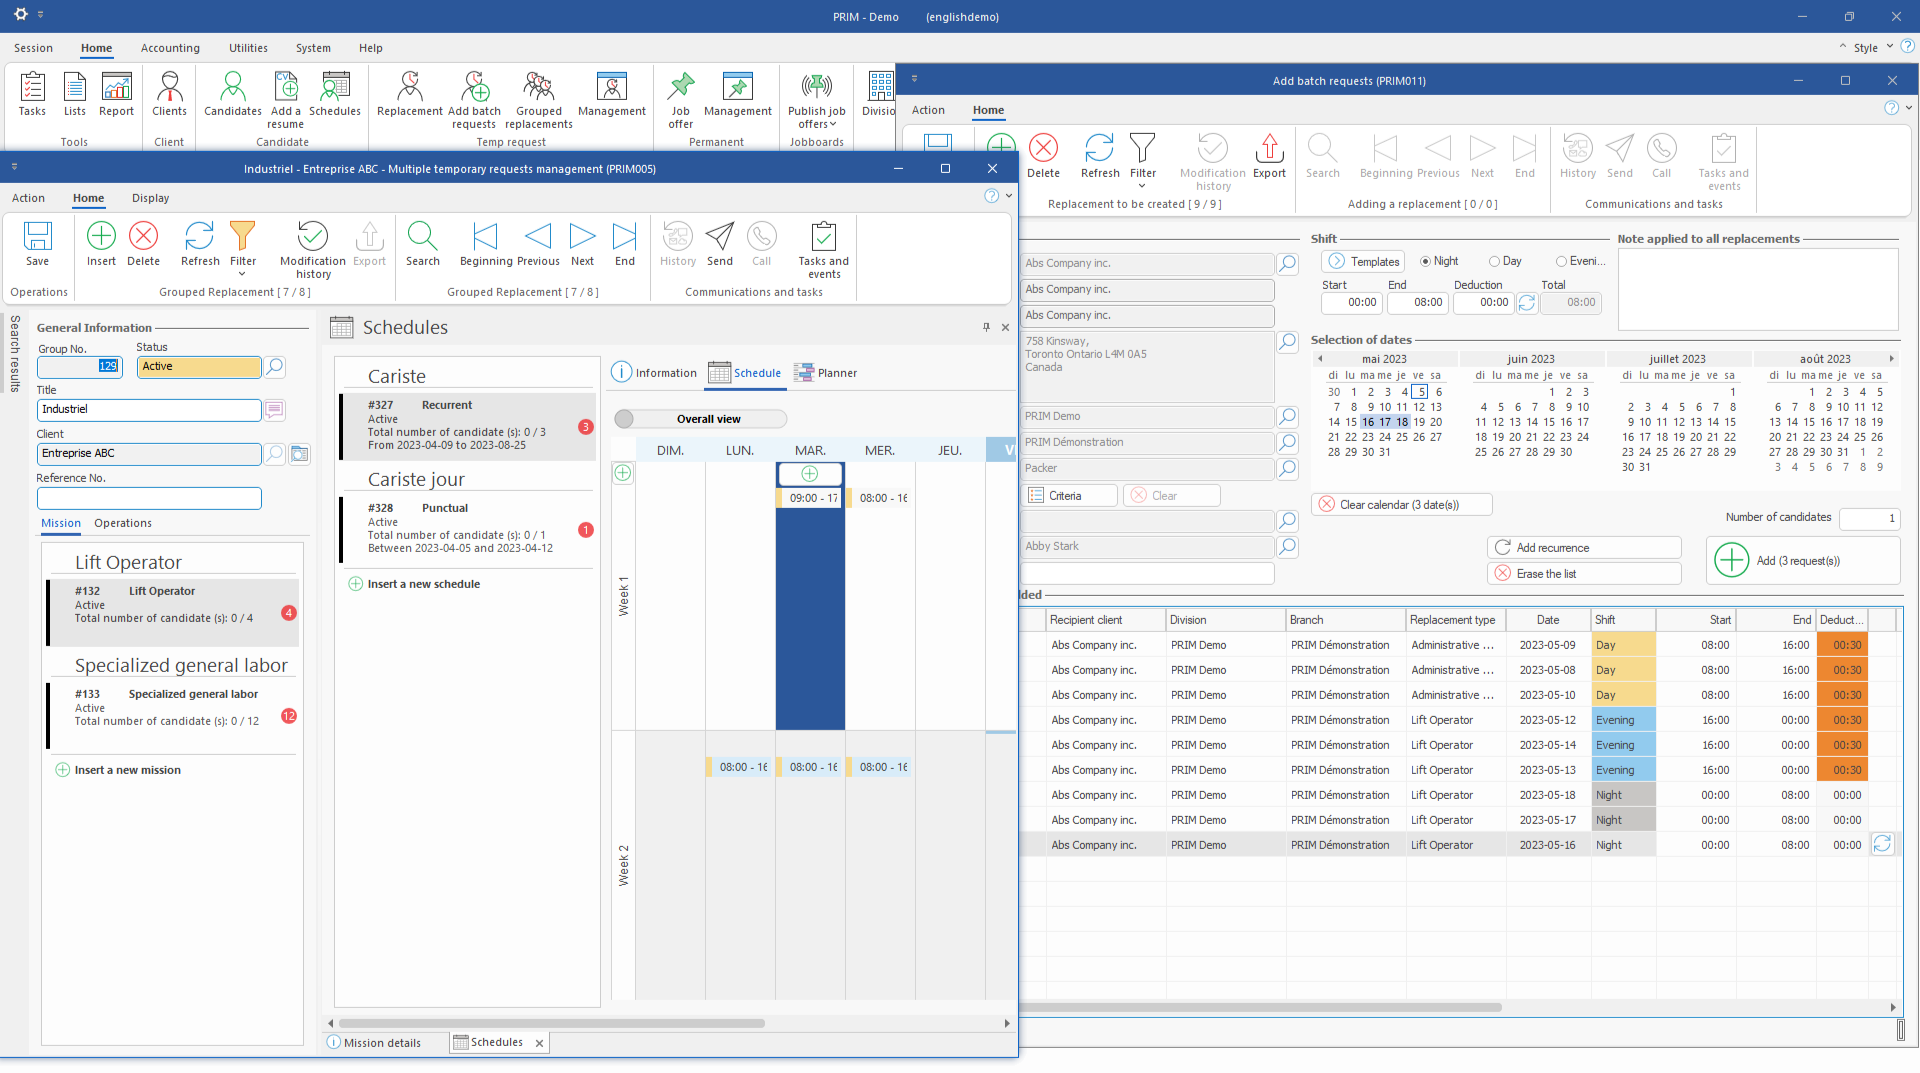Click the Save icon in the Operations group
Image resolution: width=1920 pixels, height=1073 pixels.
coord(38,244)
